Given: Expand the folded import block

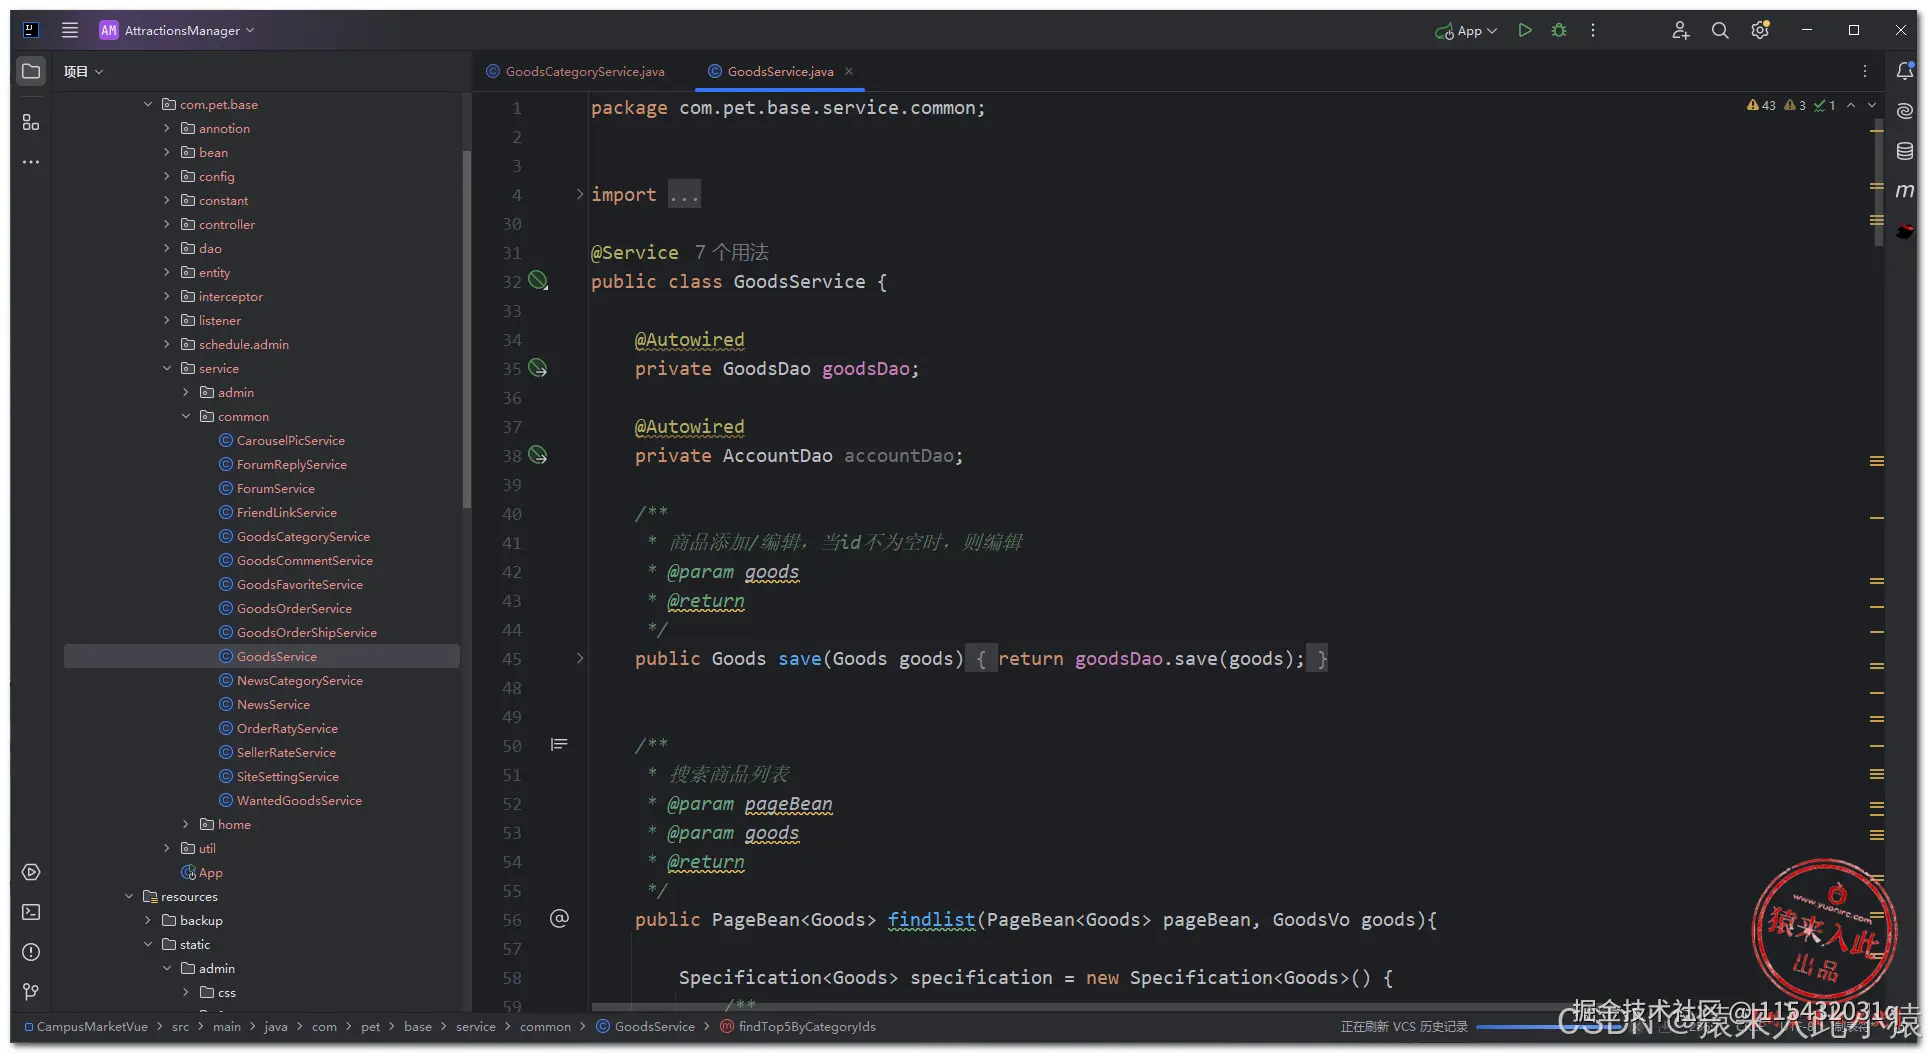Looking at the screenshot, I should (579, 194).
